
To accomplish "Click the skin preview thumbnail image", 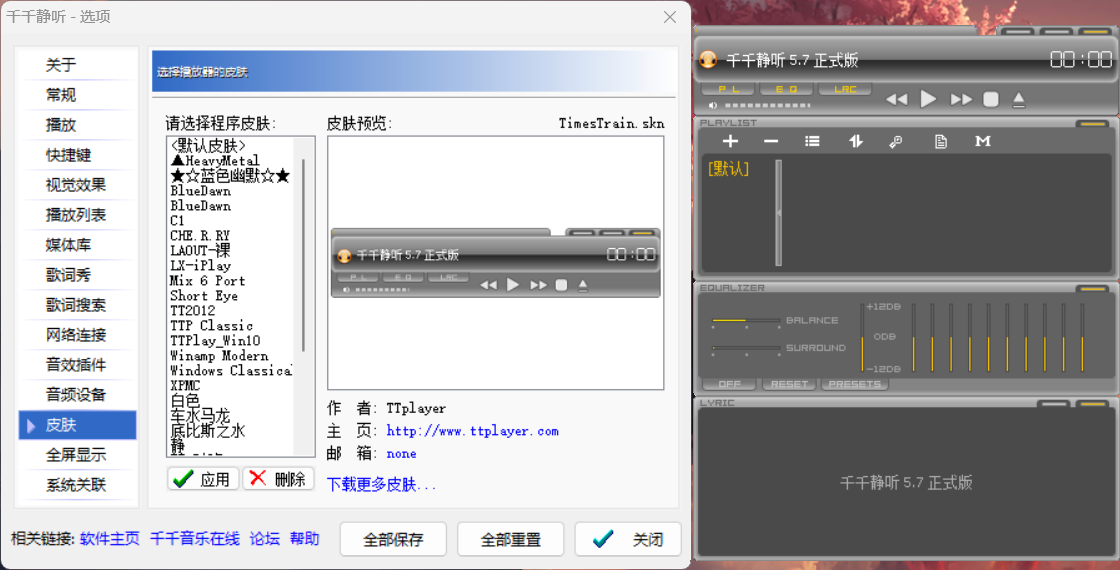I will pos(496,263).
